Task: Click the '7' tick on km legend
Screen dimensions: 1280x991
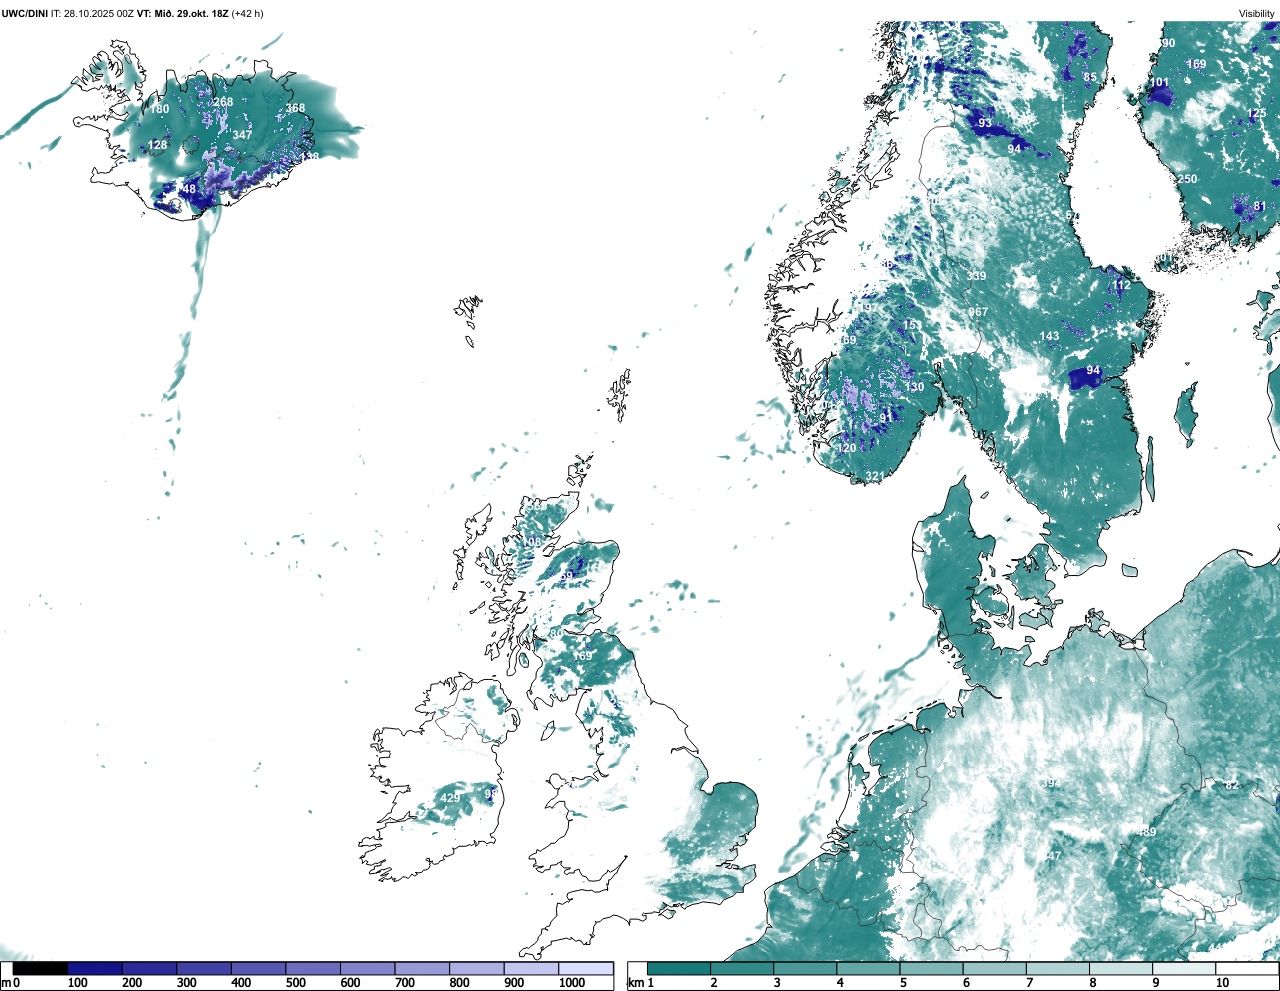Action: point(1030,983)
